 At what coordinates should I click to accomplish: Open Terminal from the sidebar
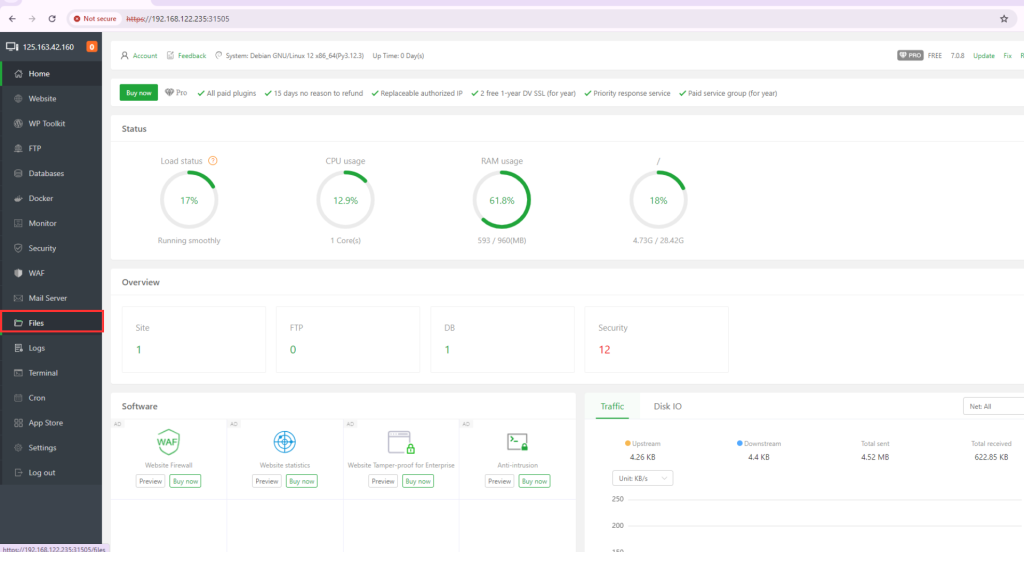(x=43, y=373)
